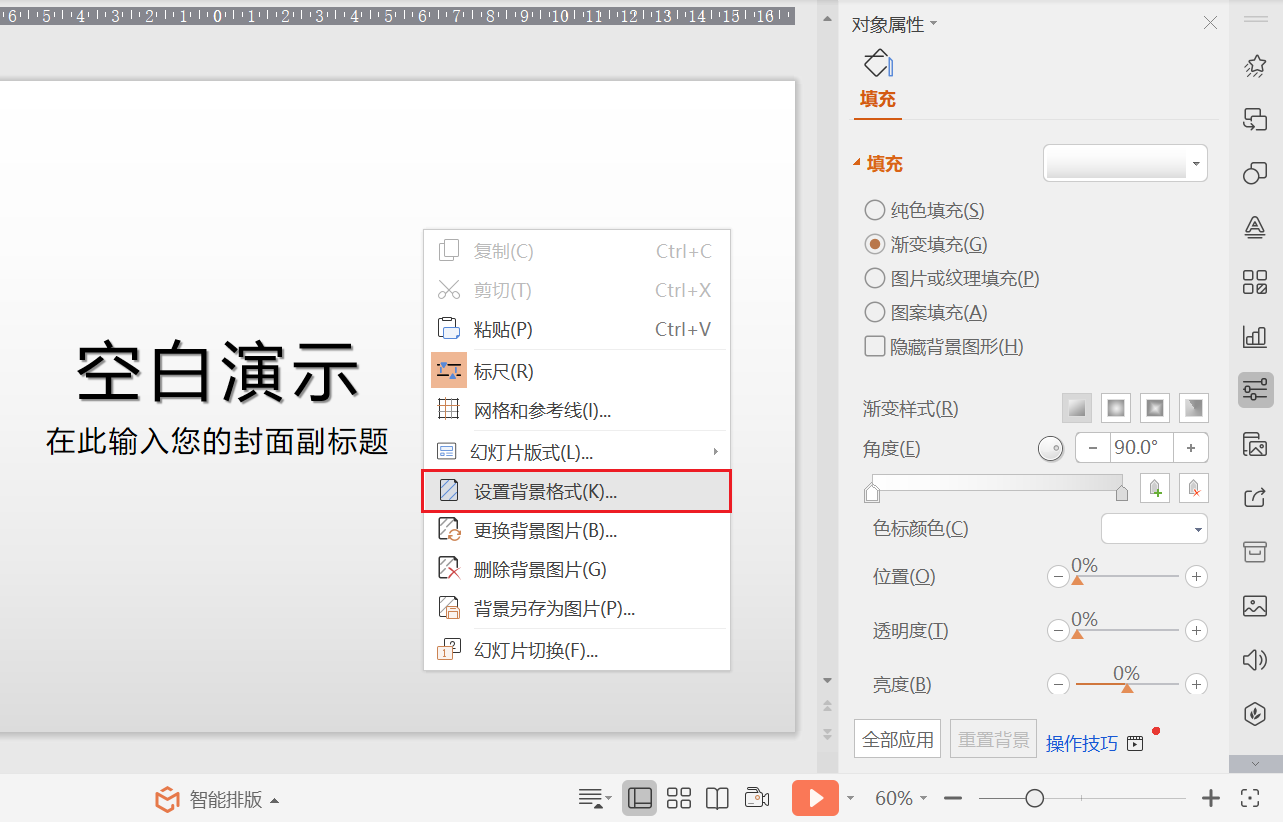Open the 60% zoom level dropdown
1283x822 pixels.
901,798
